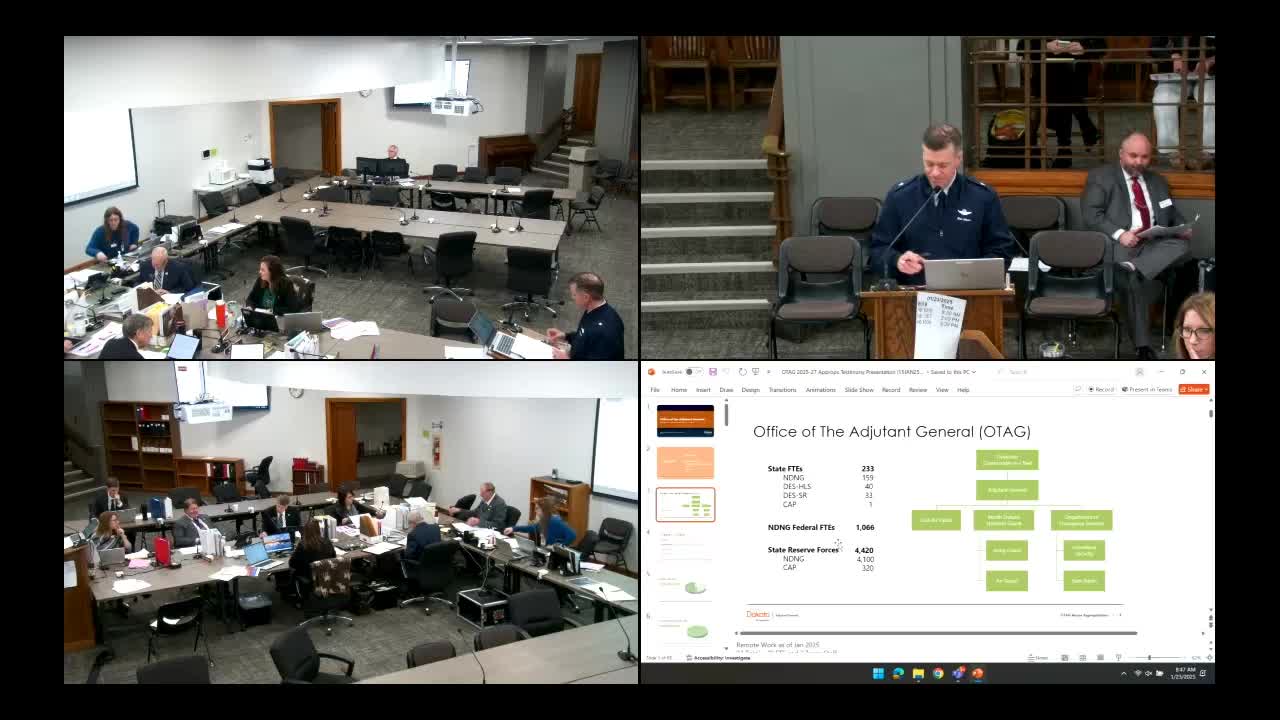Click the volume speaker icon in system tray

click(1149, 673)
